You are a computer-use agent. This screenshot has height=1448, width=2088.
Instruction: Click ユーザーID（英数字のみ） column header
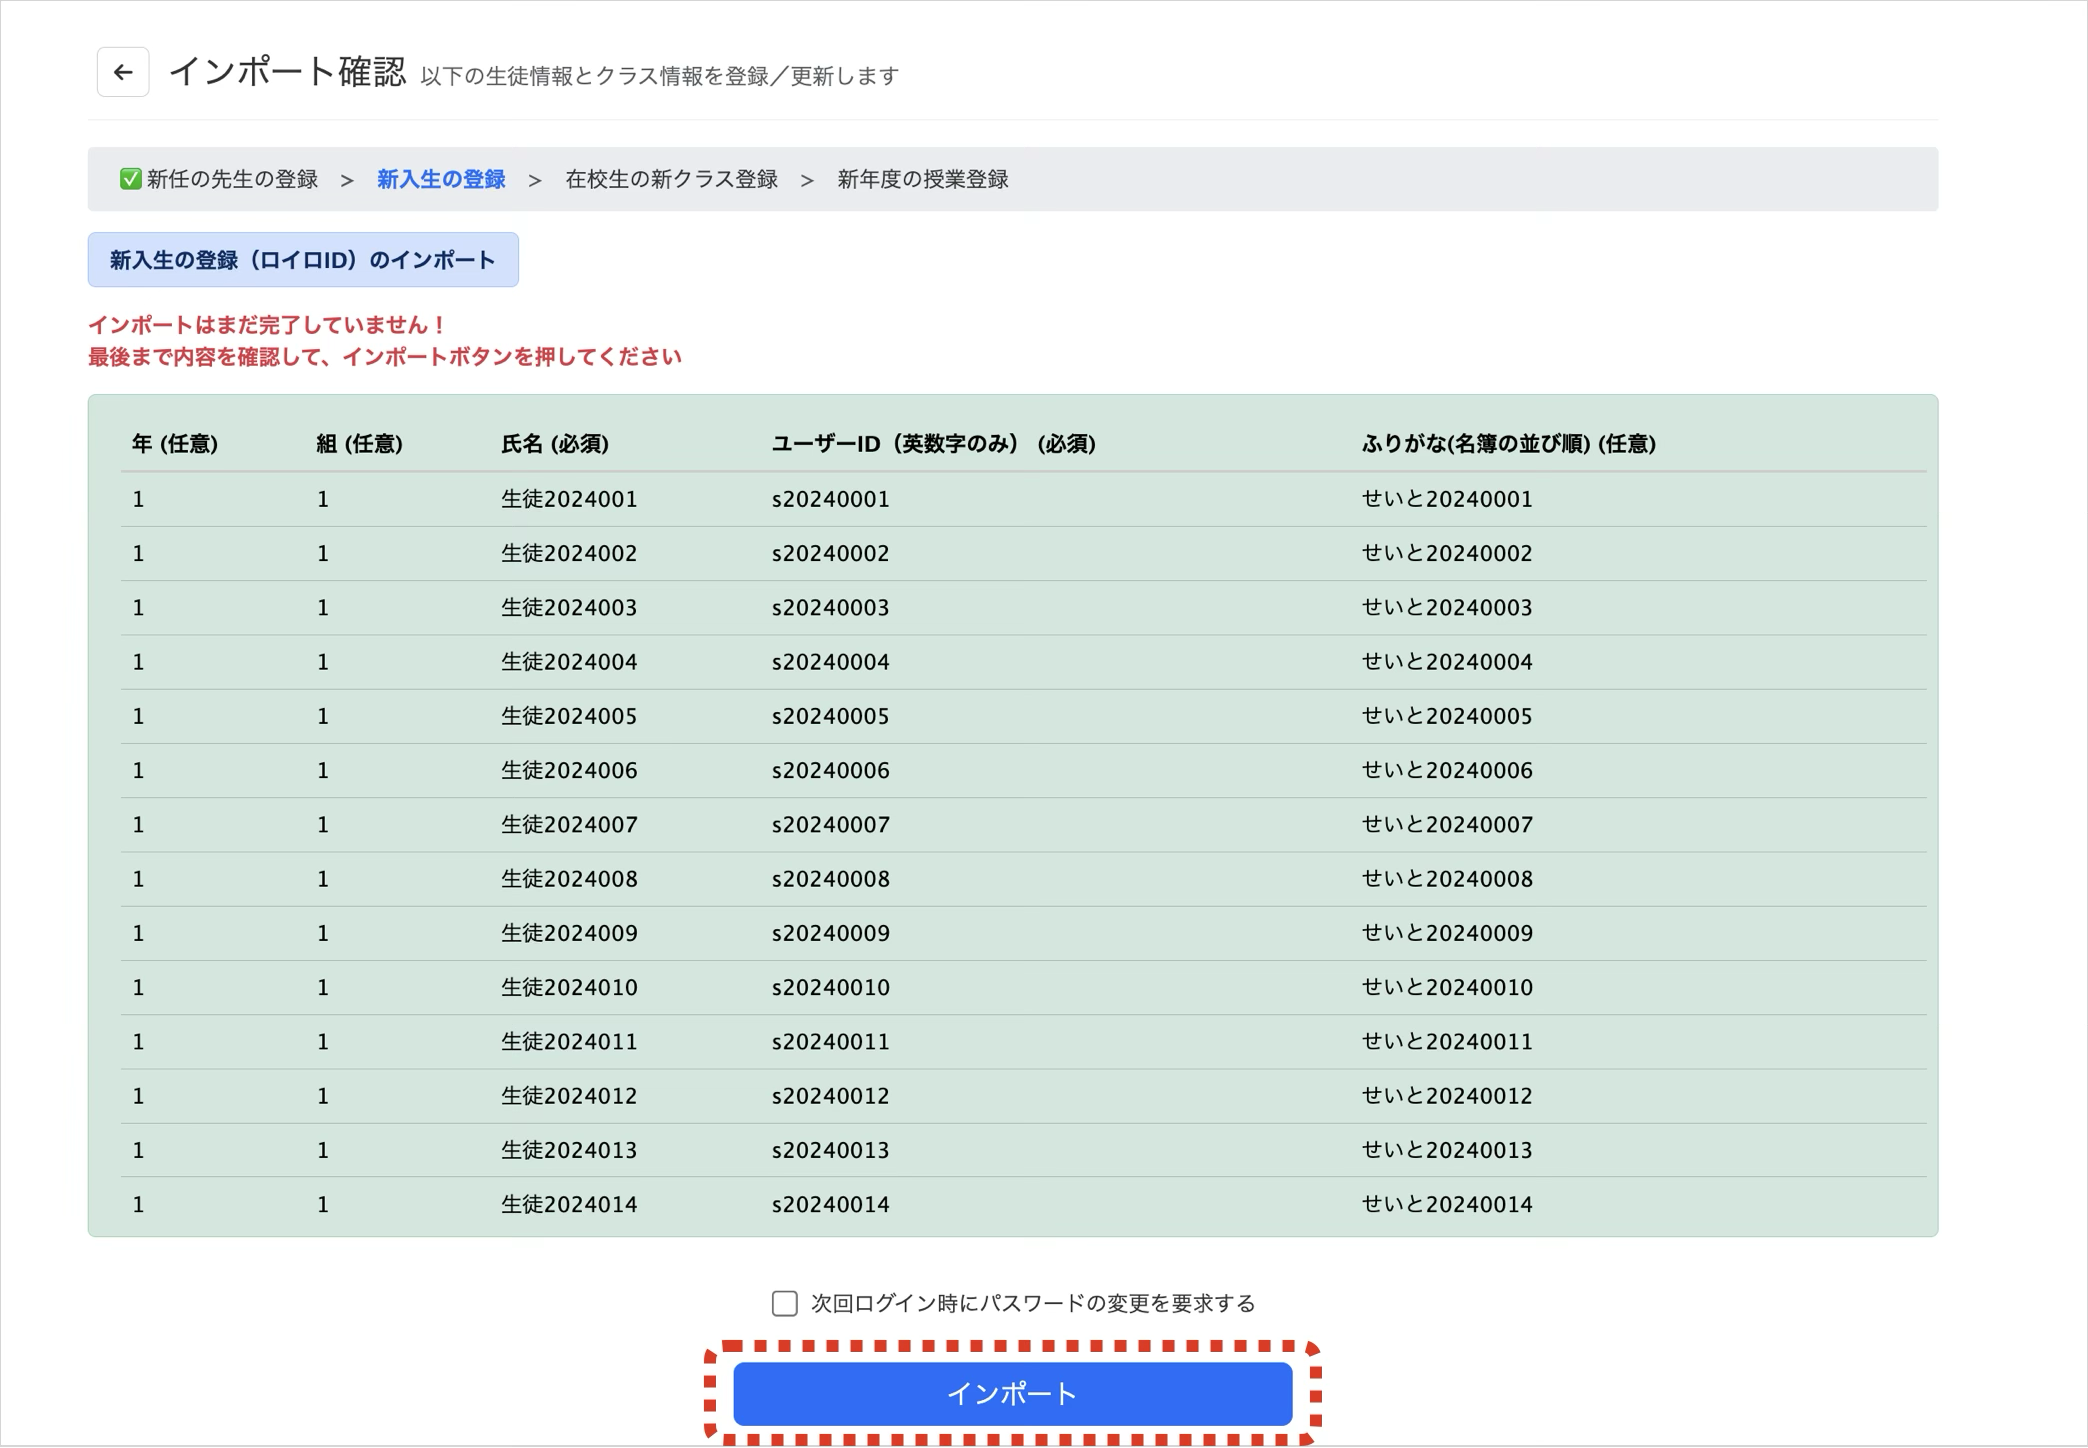click(x=933, y=444)
